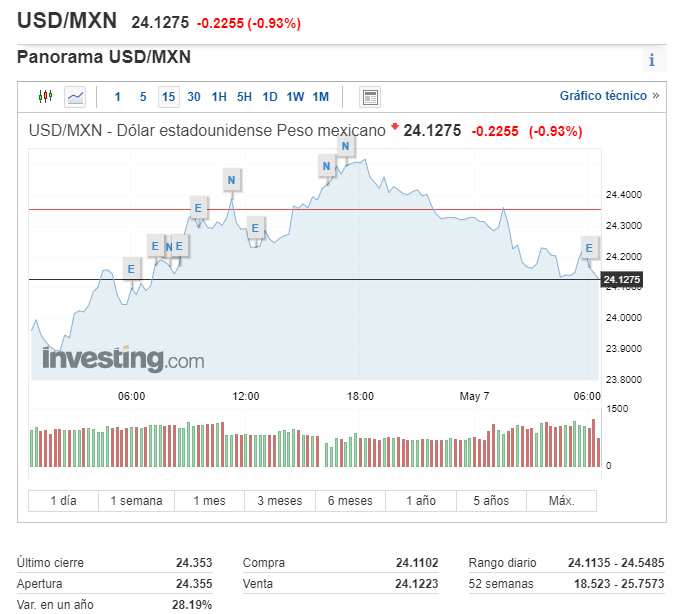Select the 15-minute interval
Viewport: 676px width, 614px height.
pos(168,97)
